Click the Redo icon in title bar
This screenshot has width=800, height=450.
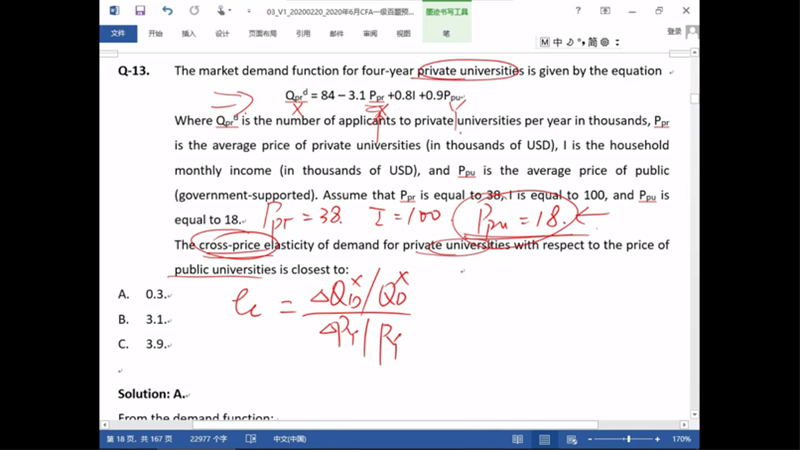(x=193, y=11)
